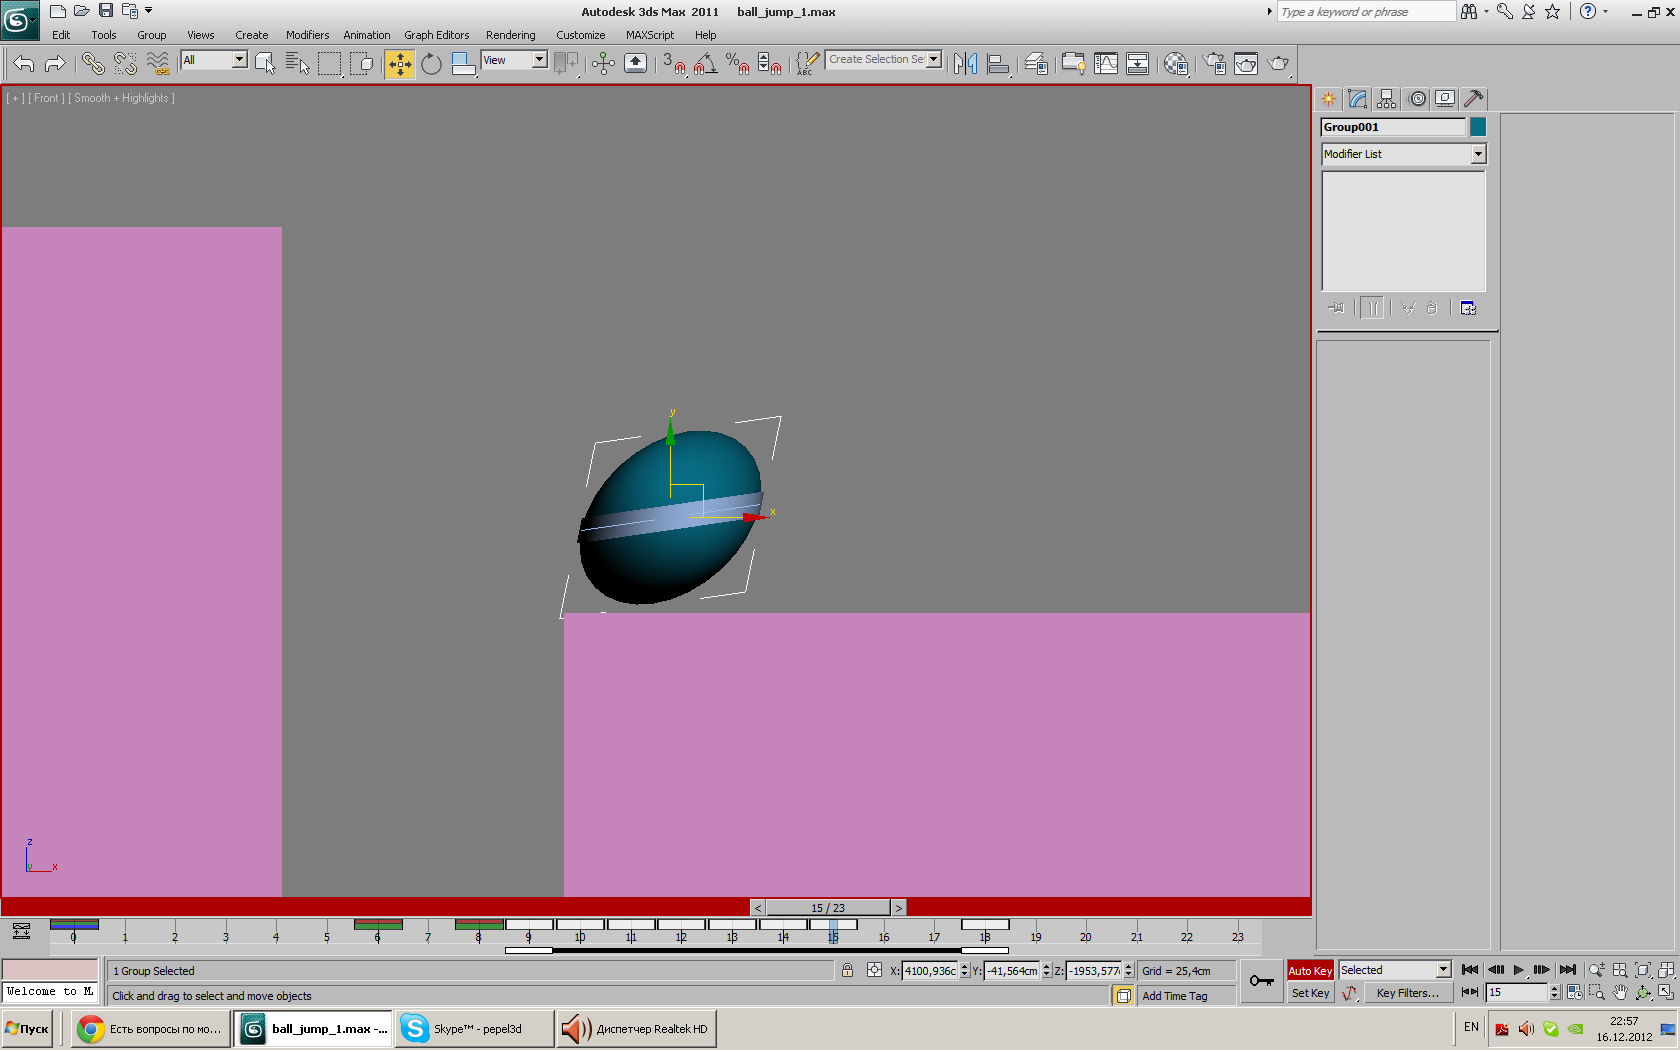Open the Key Filters dialog
Image resolution: width=1680 pixels, height=1050 pixels.
coord(1407,993)
